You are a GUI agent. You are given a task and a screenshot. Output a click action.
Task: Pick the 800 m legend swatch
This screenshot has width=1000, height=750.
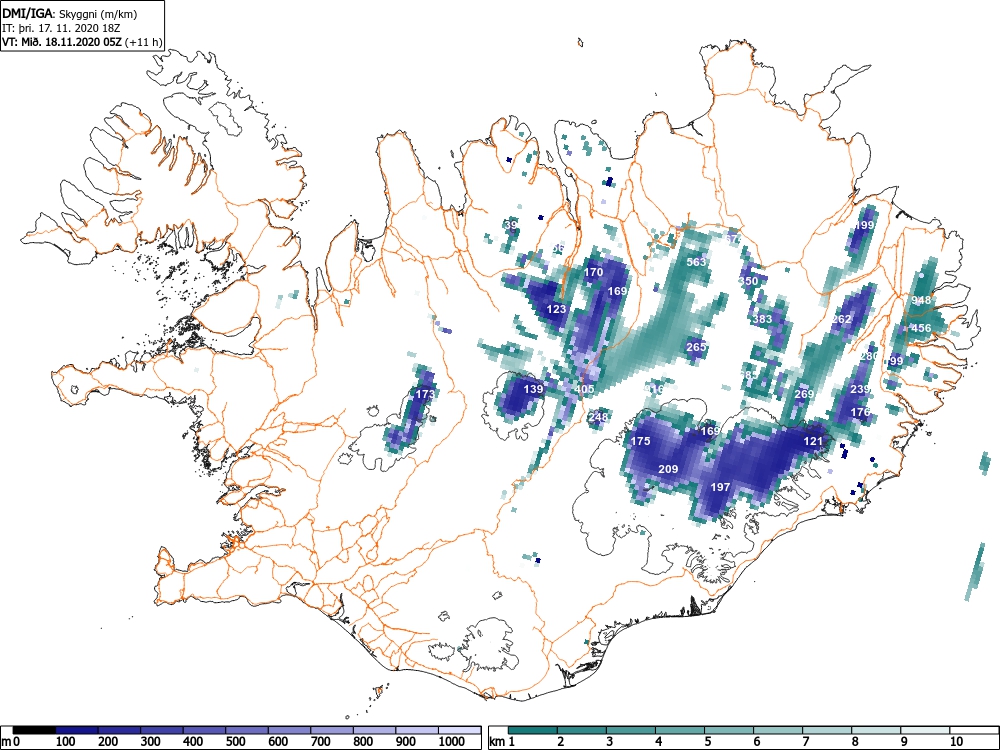click(374, 730)
